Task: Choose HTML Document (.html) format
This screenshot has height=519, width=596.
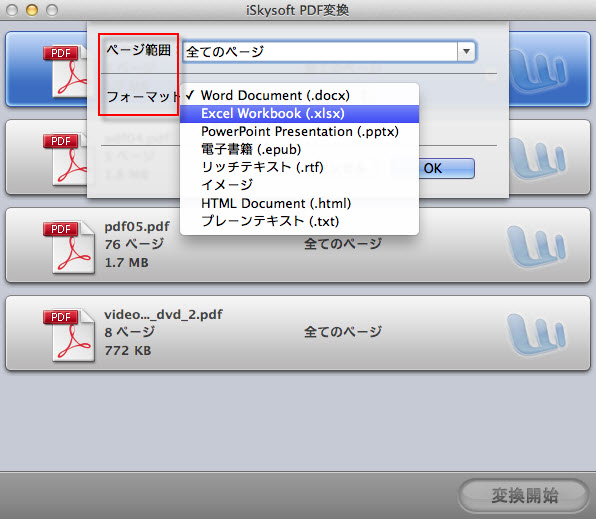Action: (300, 203)
